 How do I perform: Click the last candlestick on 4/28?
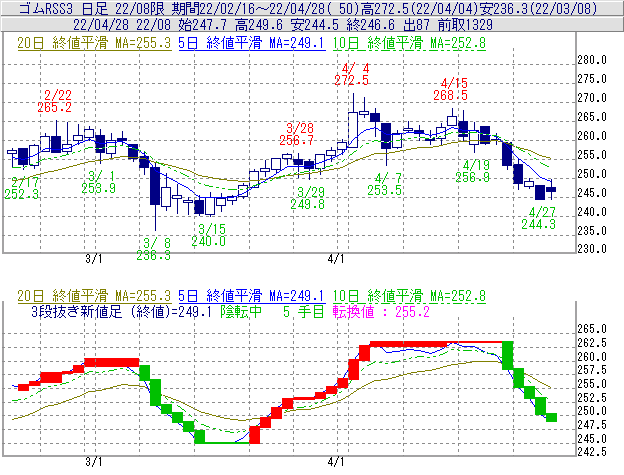(551, 189)
